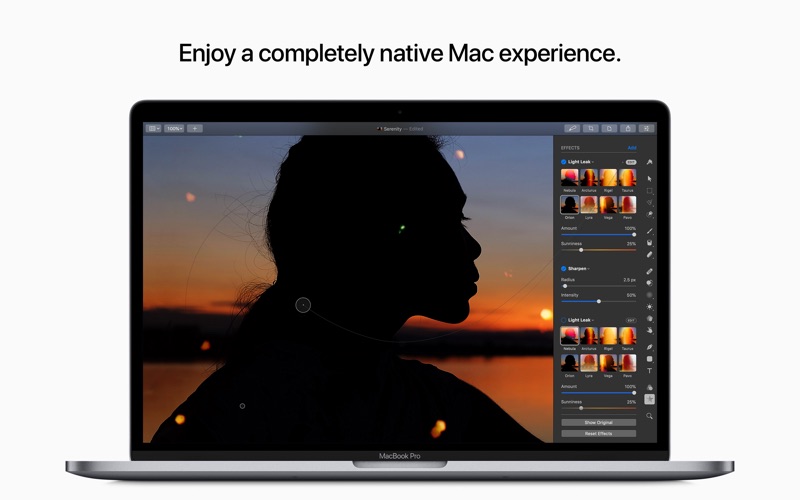Screen dimensions: 800x500
Task: Disable the checked Light Leak effect
Action: pos(563,162)
